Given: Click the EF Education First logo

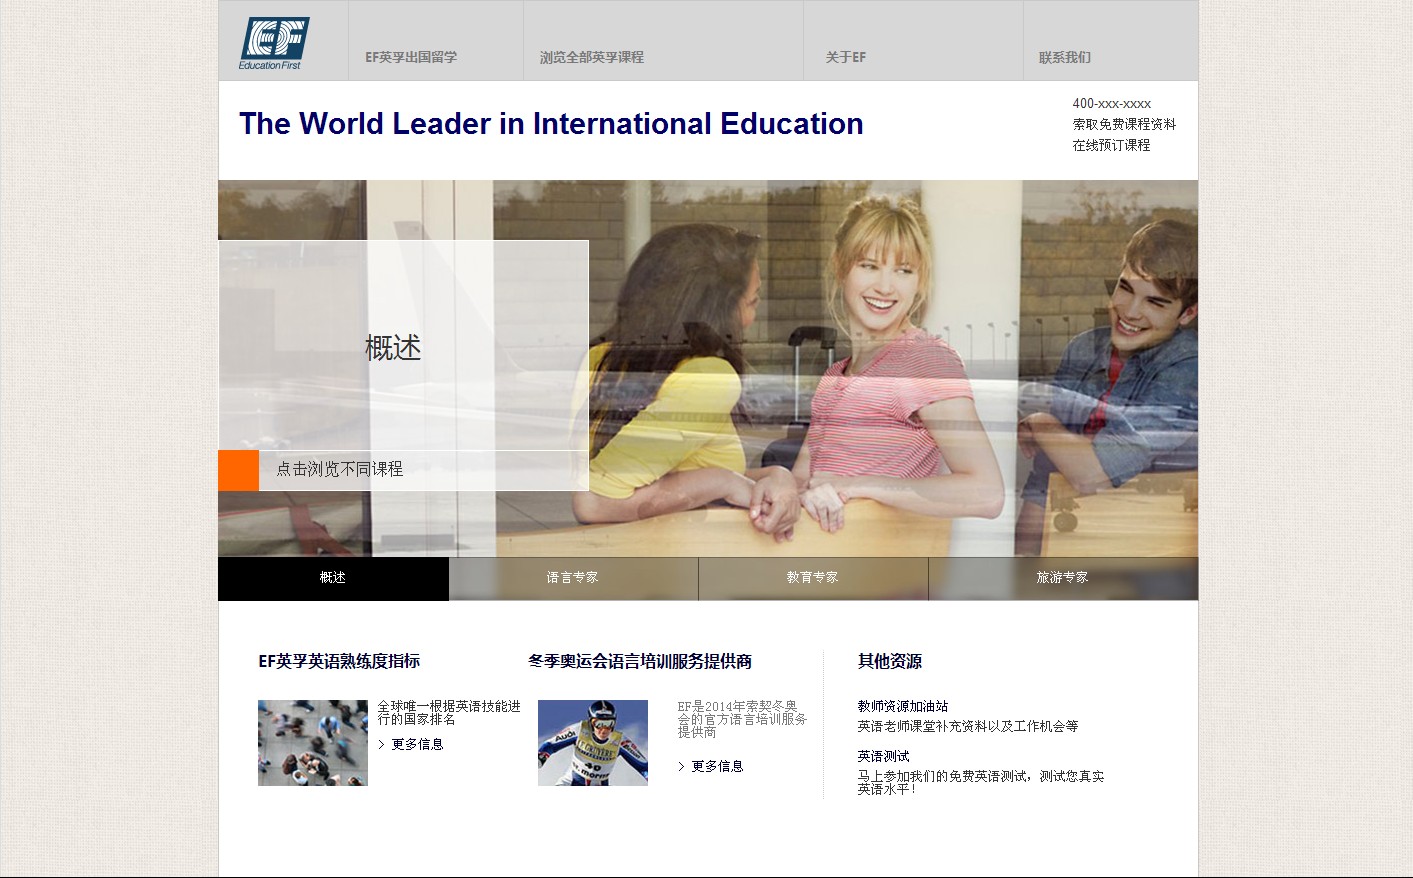Looking at the screenshot, I should click(x=274, y=43).
